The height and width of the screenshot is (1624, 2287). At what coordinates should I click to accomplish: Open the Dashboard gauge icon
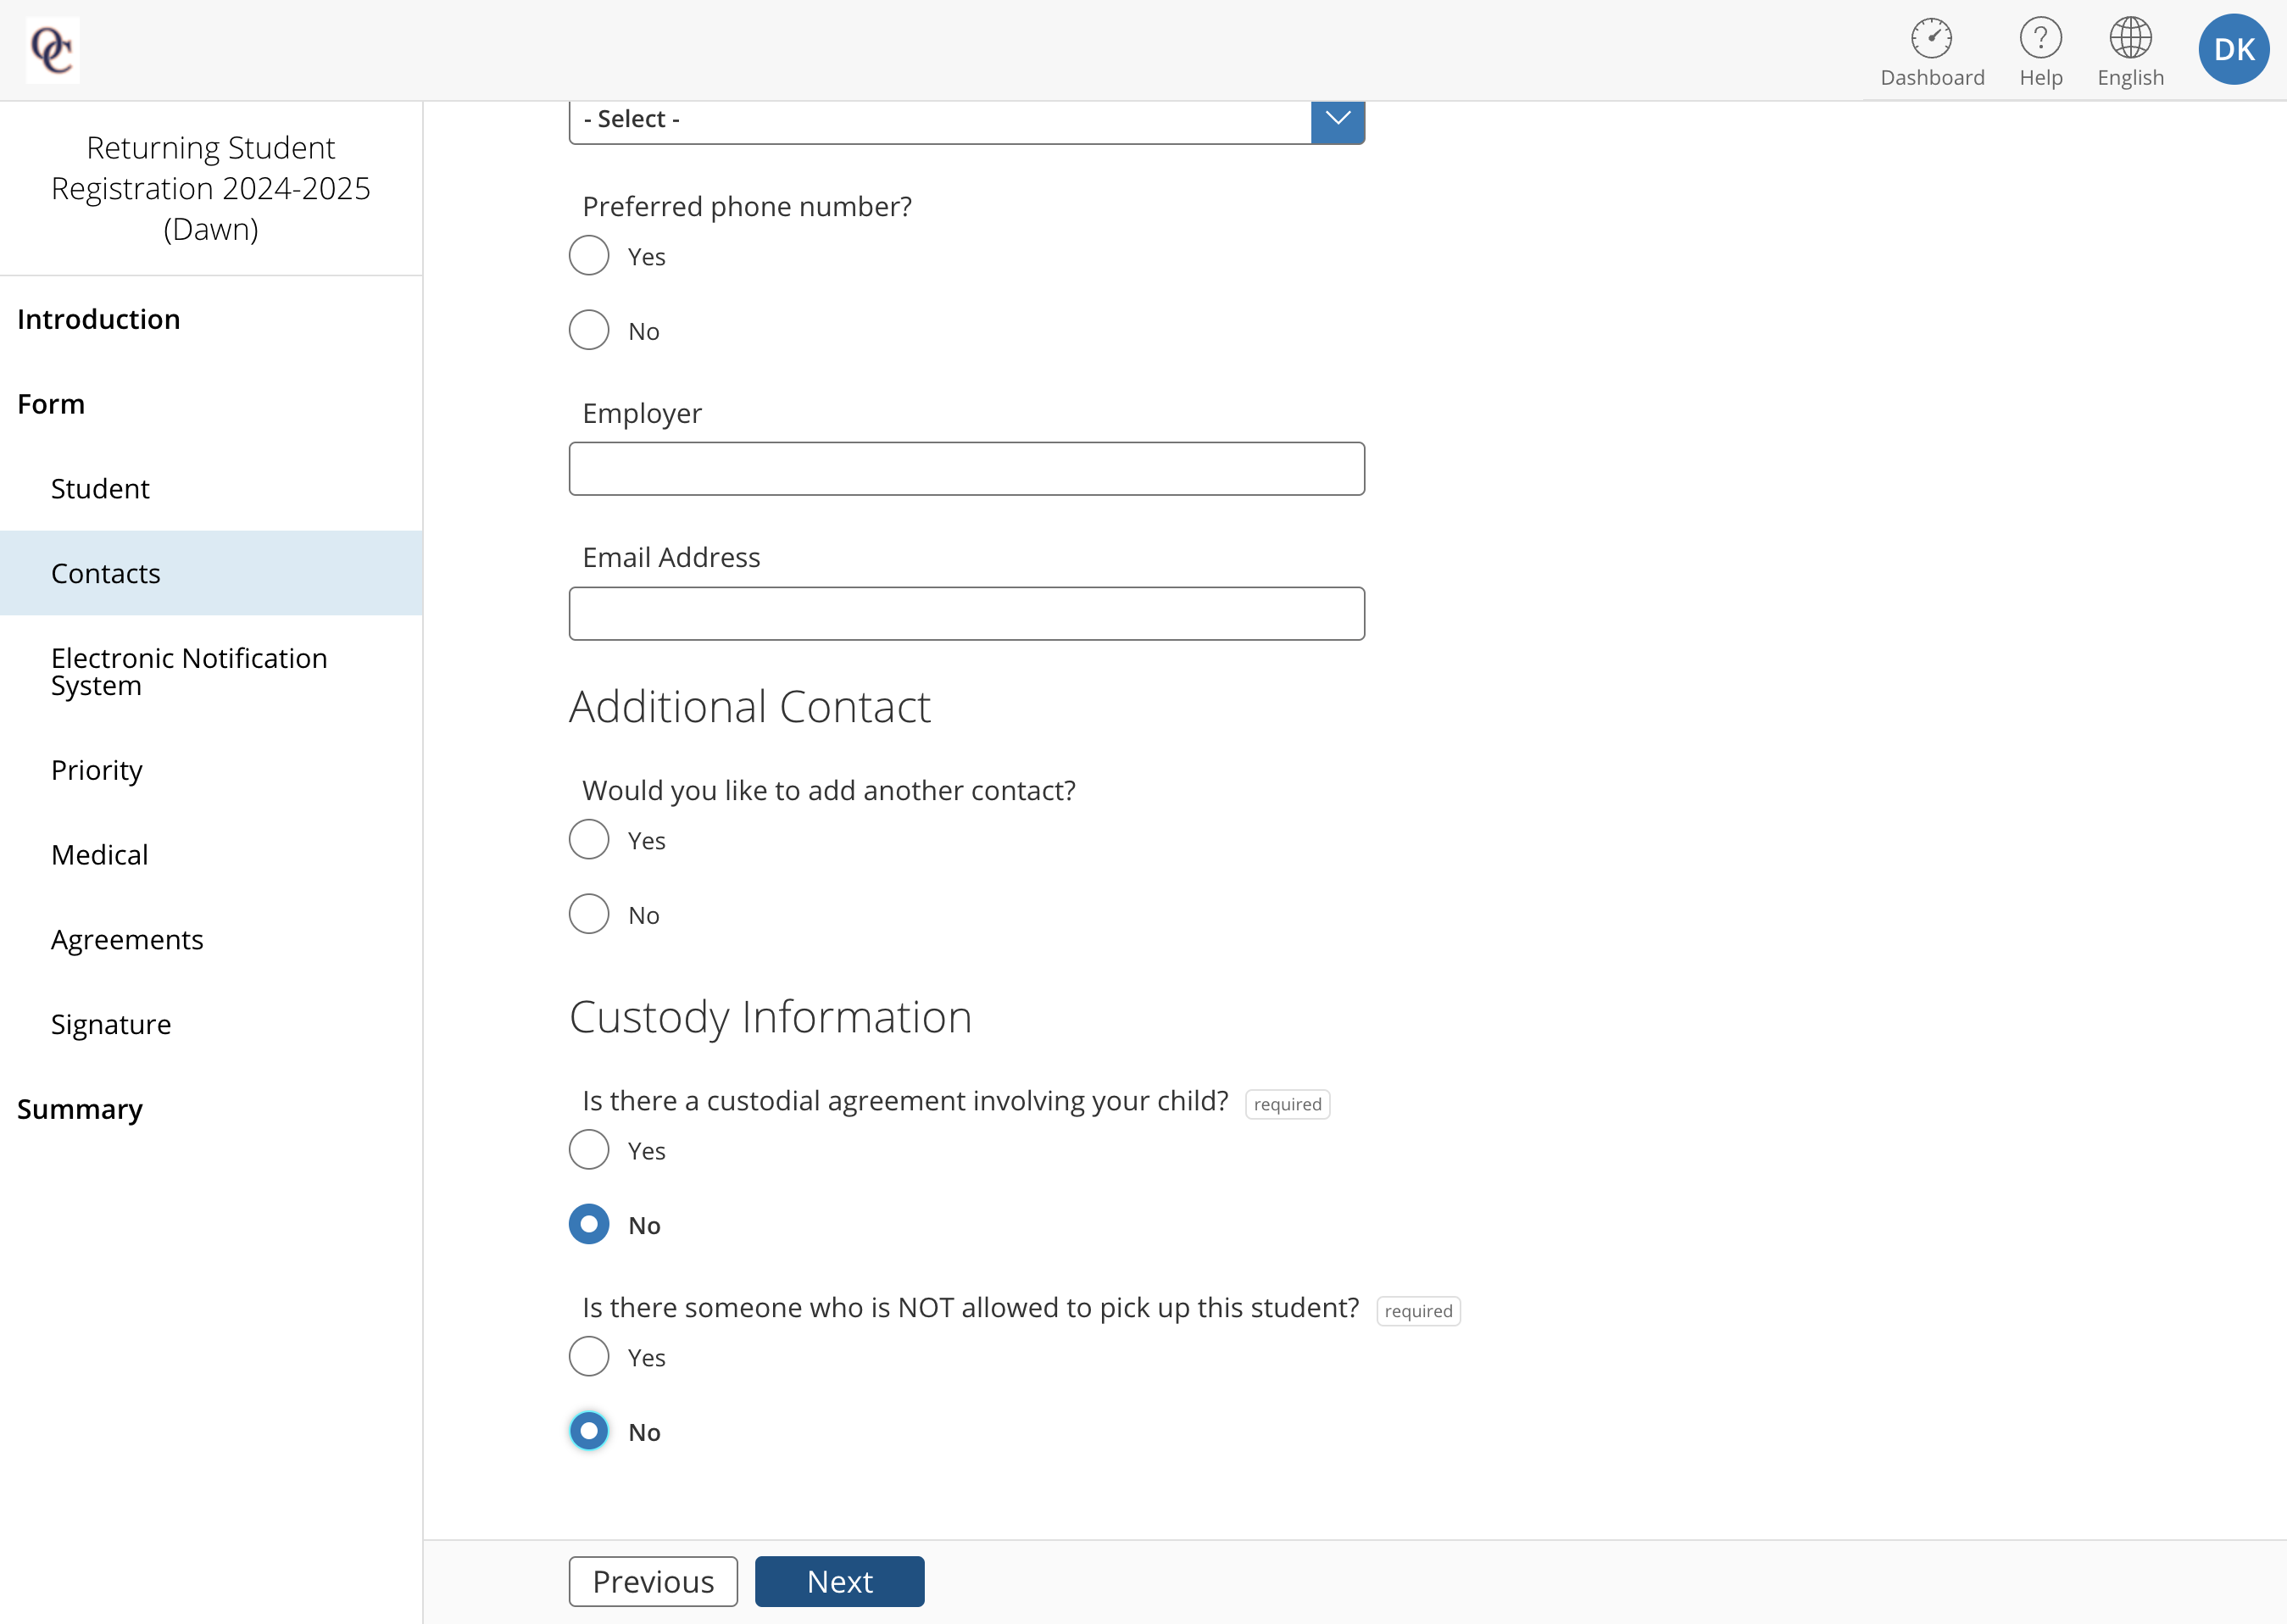point(1931,38)
